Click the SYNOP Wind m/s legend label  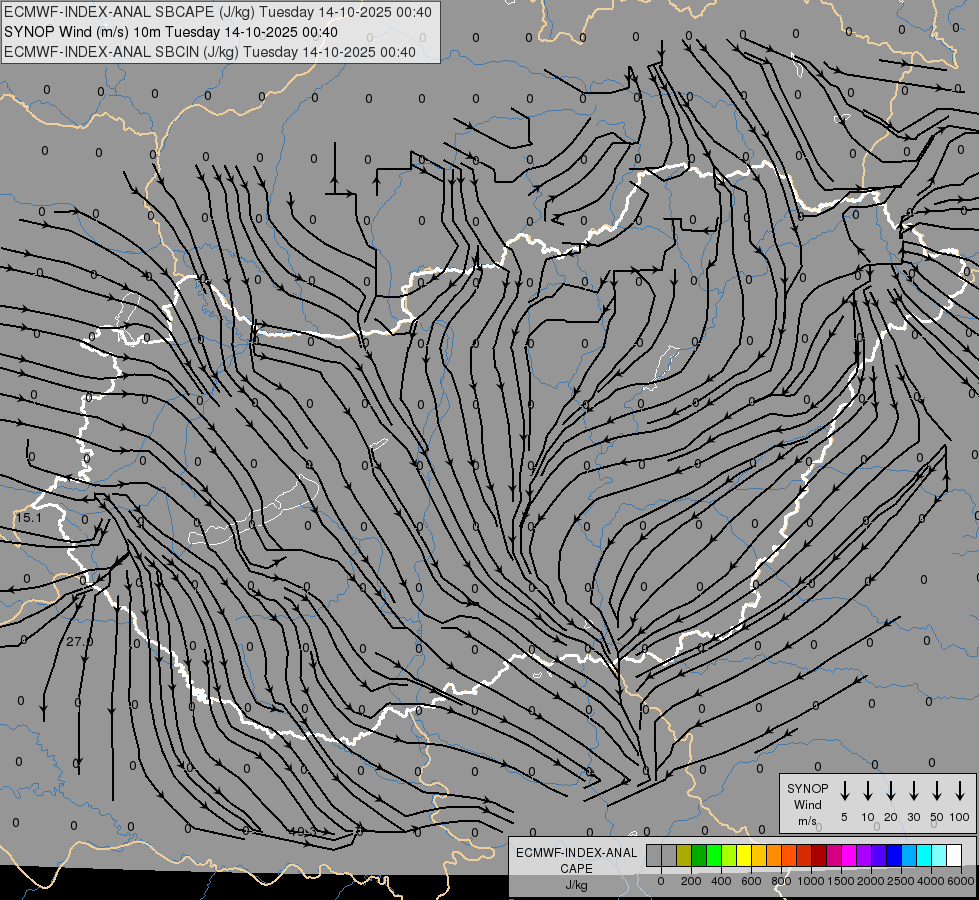point(807,804)
